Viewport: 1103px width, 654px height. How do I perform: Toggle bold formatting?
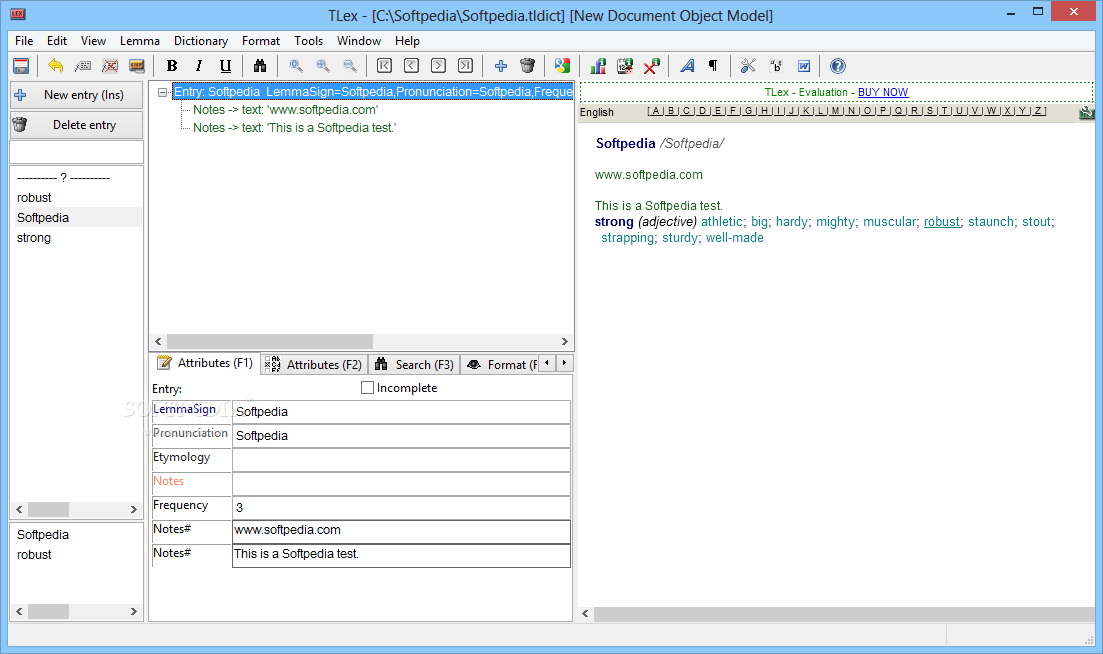[x=172, y=66]
